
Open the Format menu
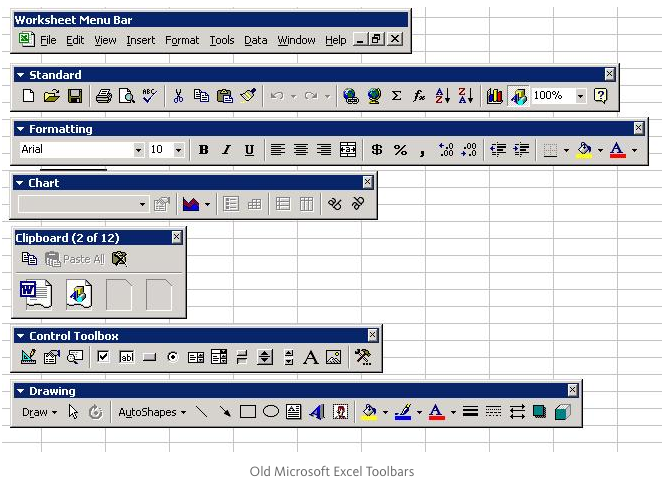coord(182,40)
